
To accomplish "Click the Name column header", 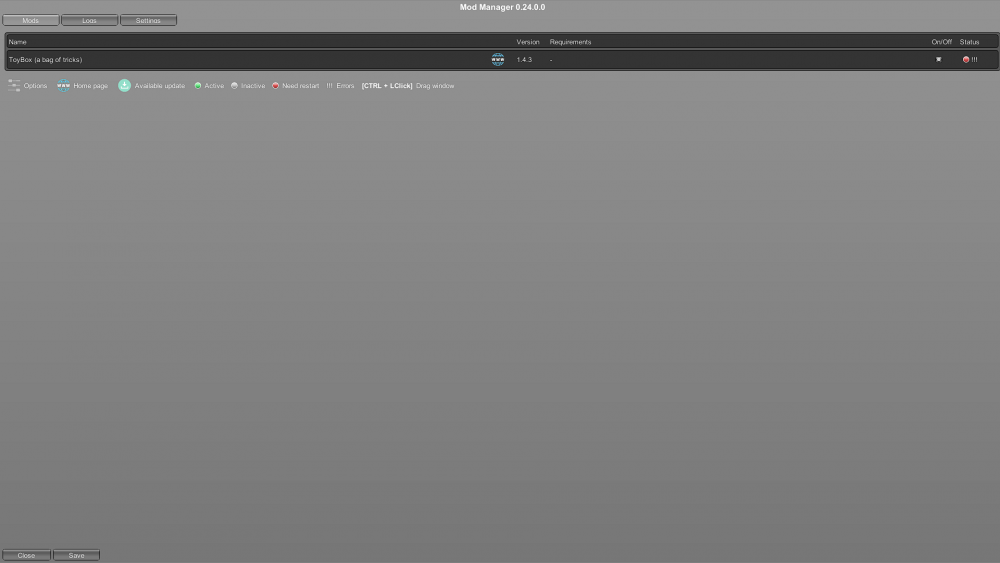I will coord(18,42).
